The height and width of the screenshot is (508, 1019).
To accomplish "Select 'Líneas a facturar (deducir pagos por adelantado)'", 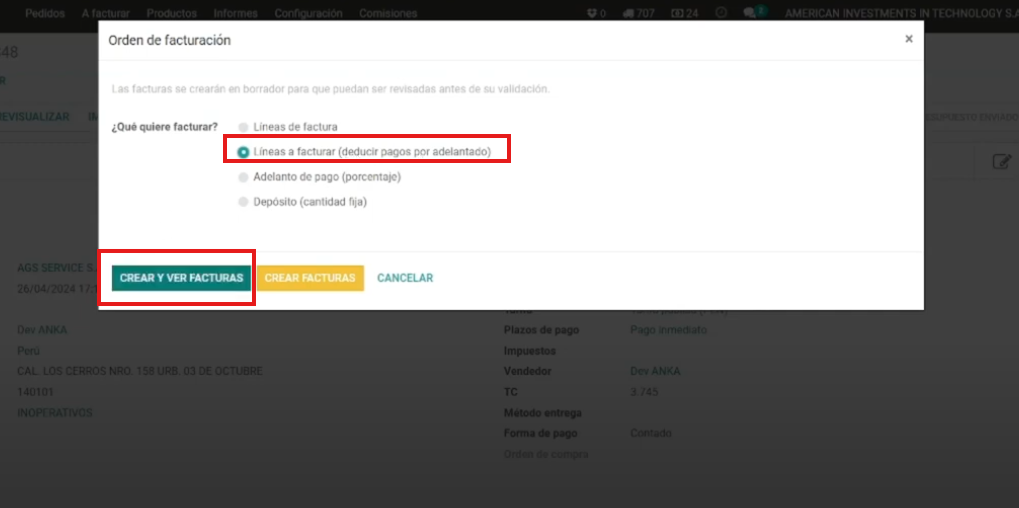I will tap(243, 152).
